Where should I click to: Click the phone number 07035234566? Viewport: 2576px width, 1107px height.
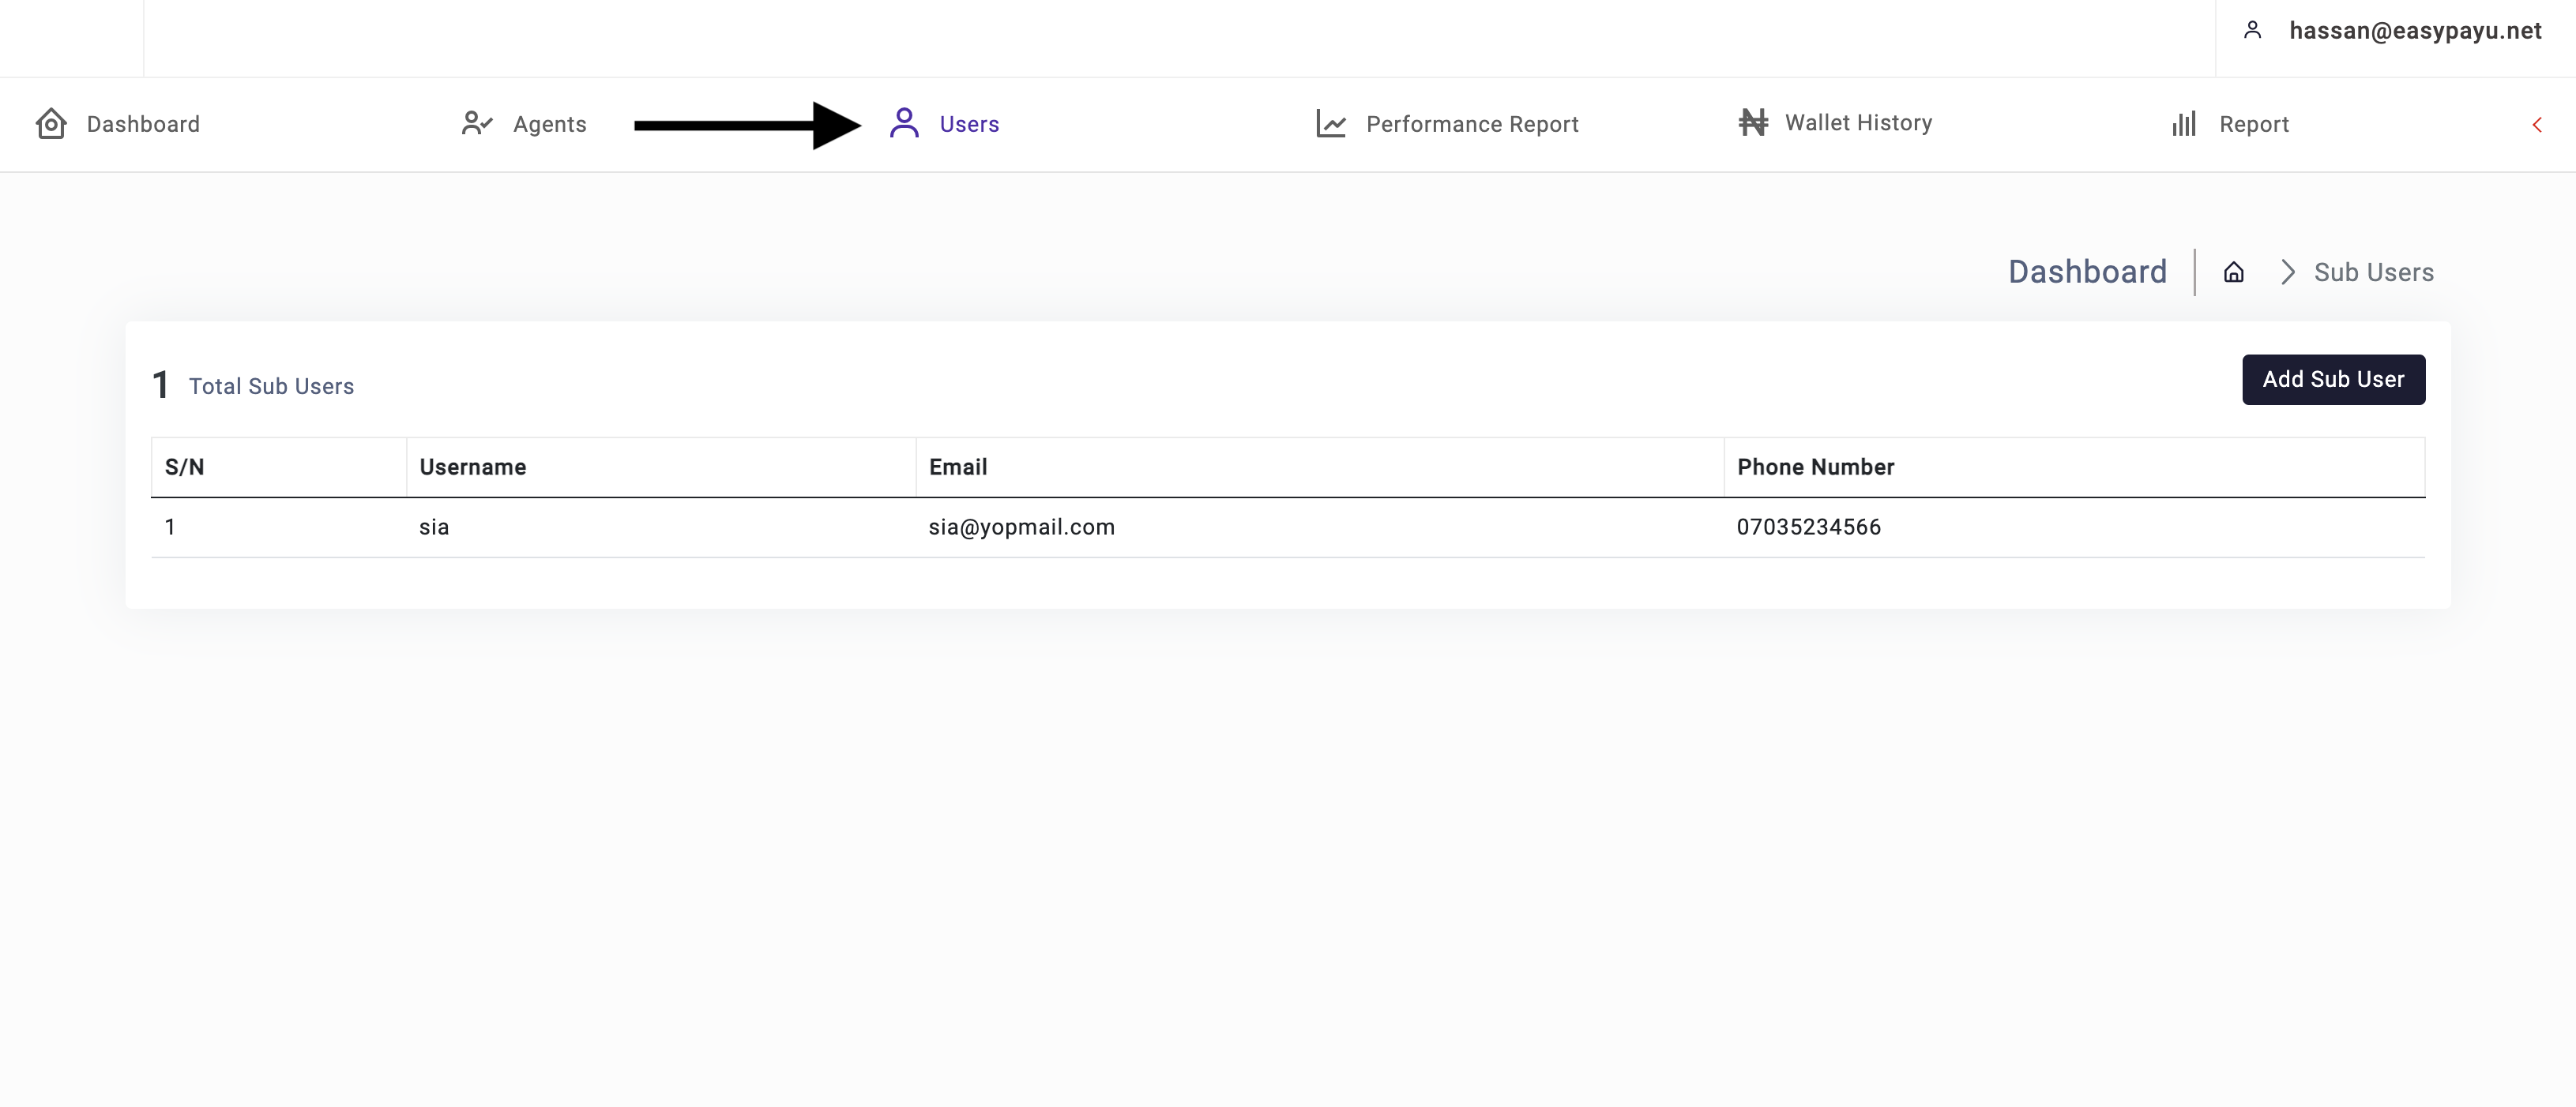click(1808, 527)
